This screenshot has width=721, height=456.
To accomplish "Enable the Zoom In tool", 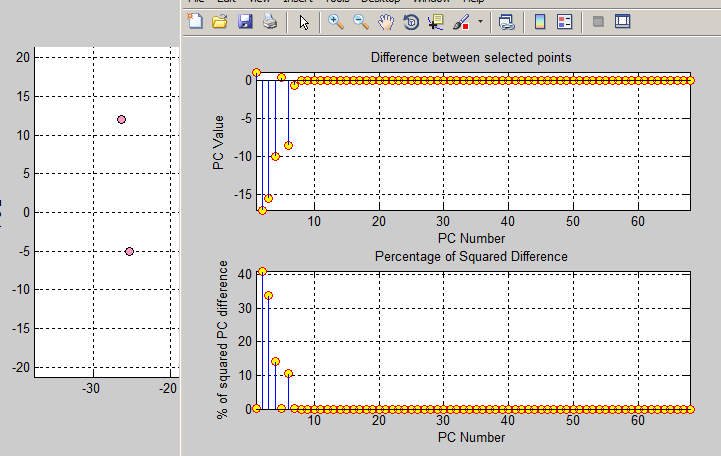I will click(336, 21).
